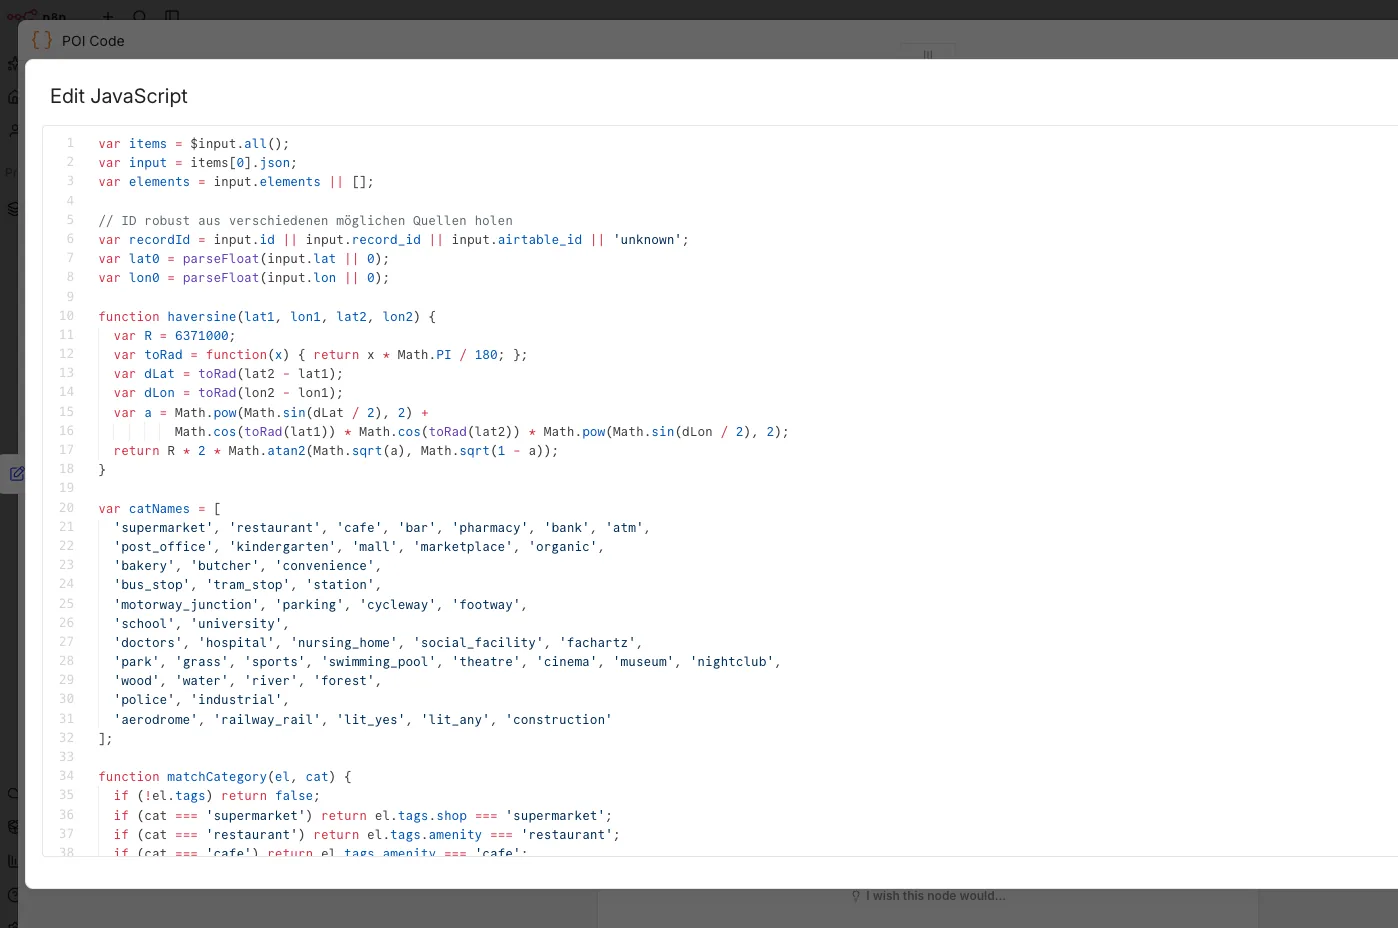Click the line number 20 in the gutter

coord(66,508)
